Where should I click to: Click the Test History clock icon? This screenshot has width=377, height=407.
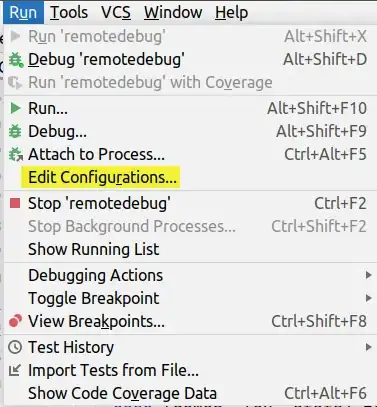[15, 347]
